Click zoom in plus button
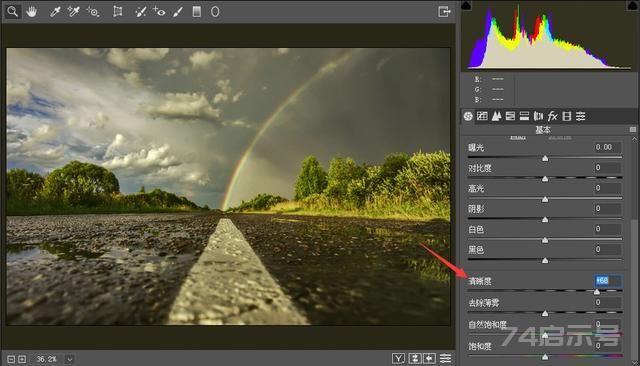 point(22,359)
